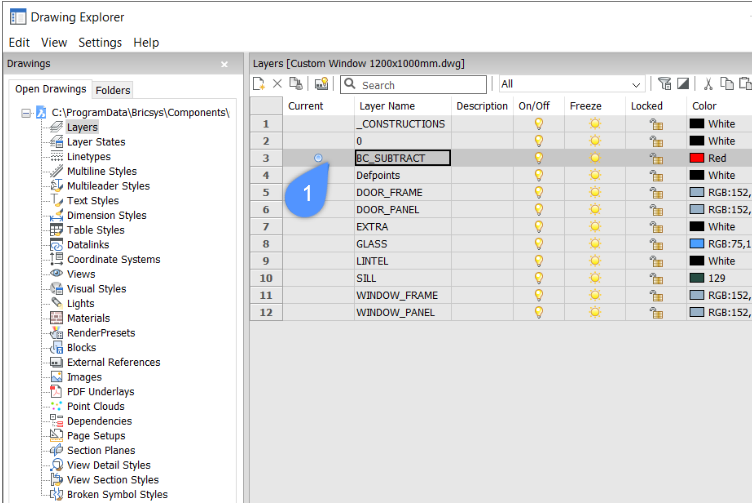
Task: Switch to the Folders tab
Action: (113, 90)
